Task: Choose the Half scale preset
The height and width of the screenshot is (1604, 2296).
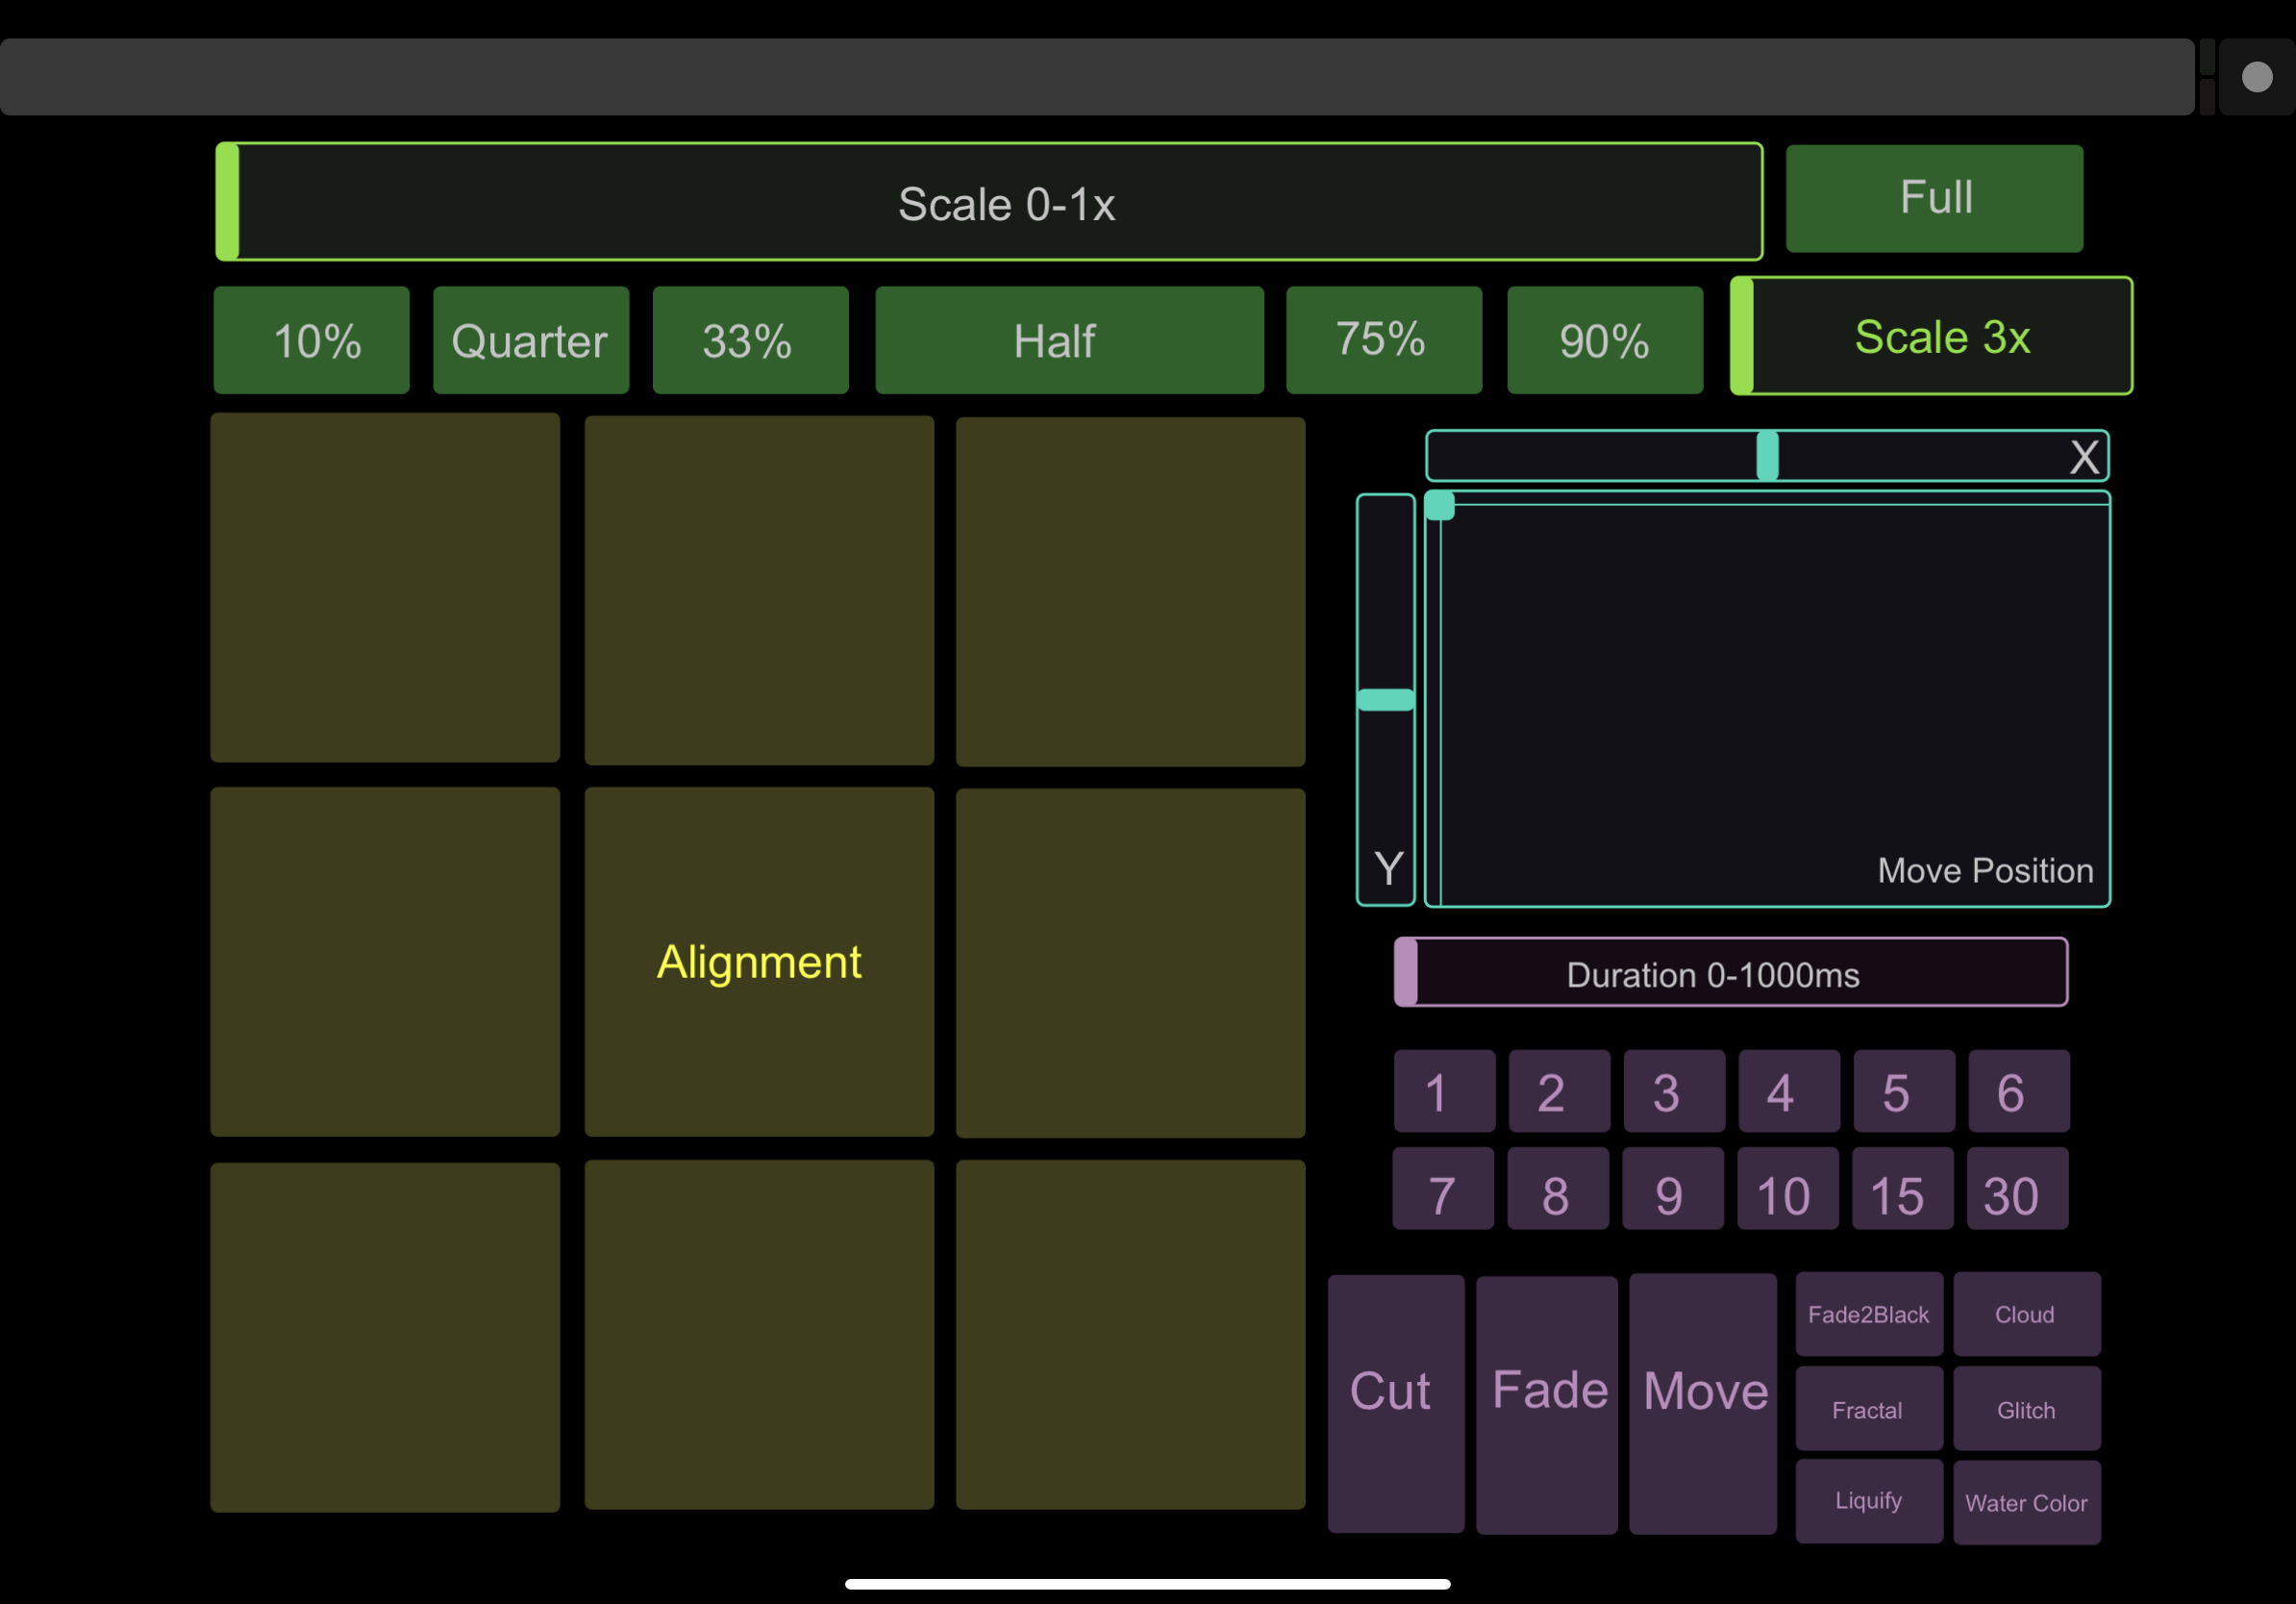Action: click(x=1068, y=340)
